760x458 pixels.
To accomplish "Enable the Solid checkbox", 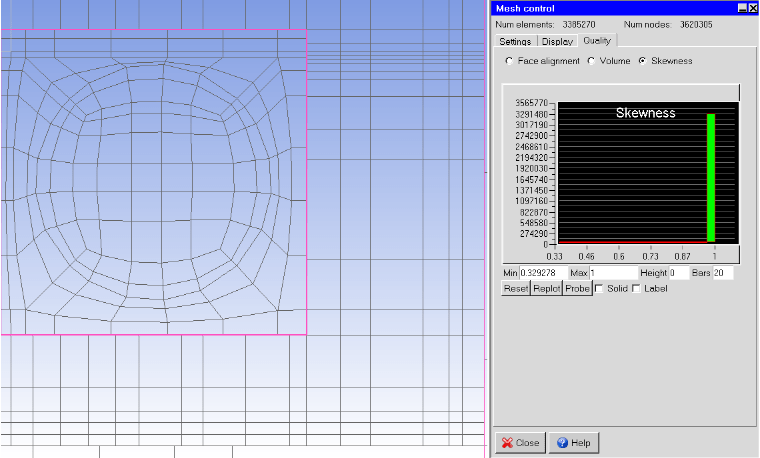I will point(599,289).
